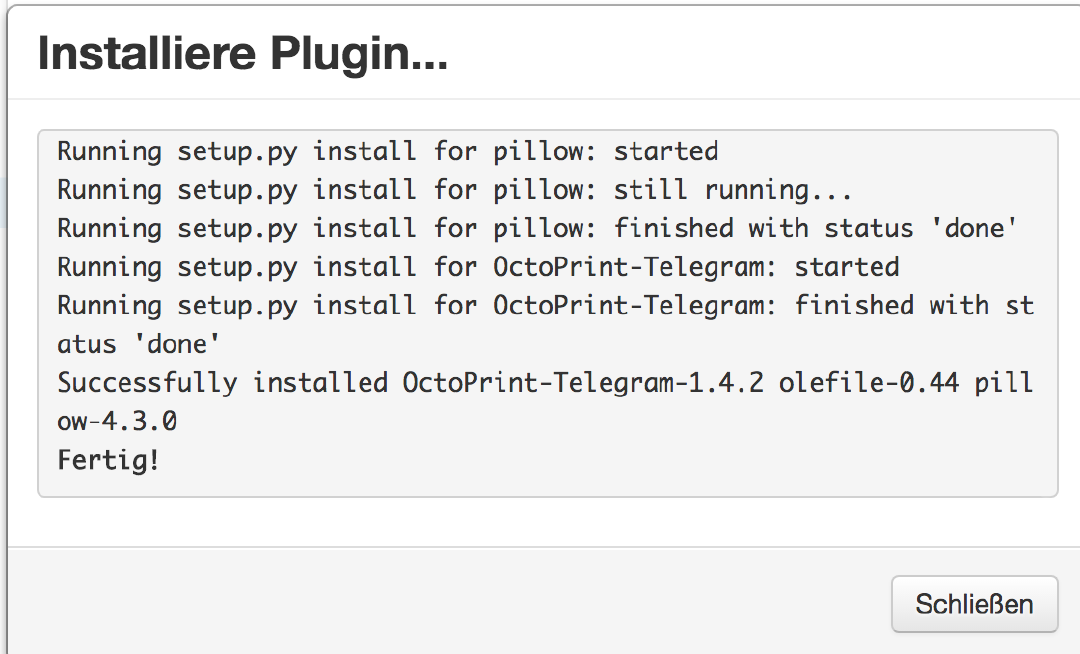Click the word 'installed' in the success line
The image size is (1080, 654).
point(320,383)
